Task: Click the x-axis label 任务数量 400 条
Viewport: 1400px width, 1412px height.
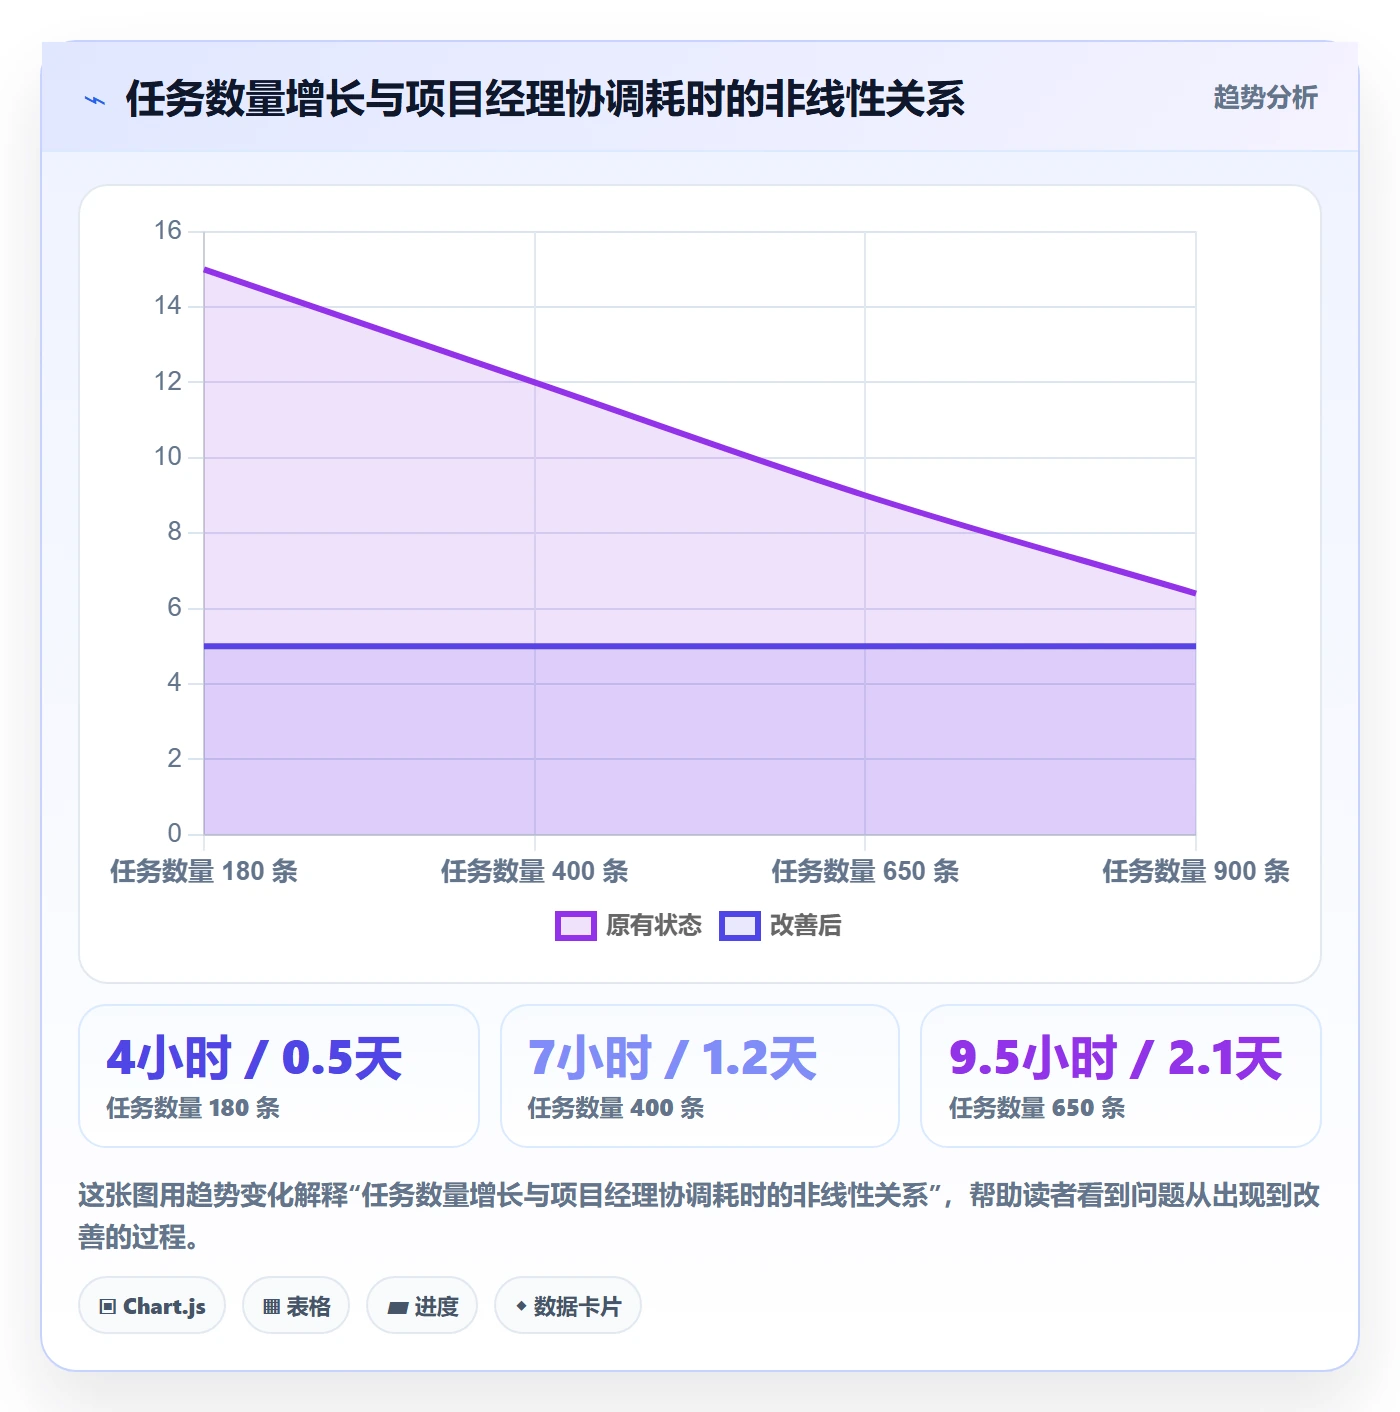Action: pyautogui.click(x=535, y=871)
